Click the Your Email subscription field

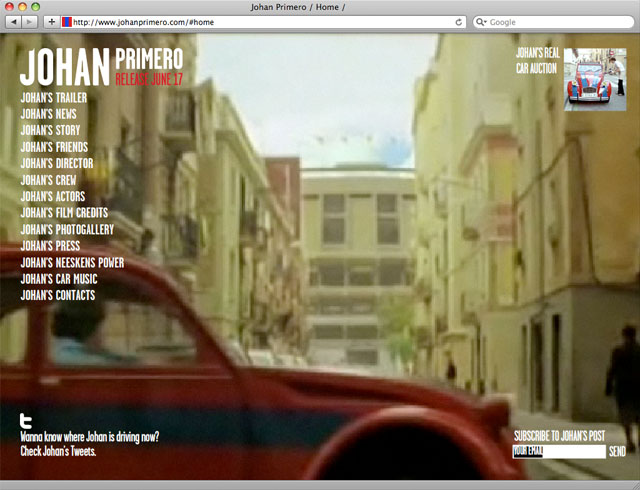[x=559, y=452]
